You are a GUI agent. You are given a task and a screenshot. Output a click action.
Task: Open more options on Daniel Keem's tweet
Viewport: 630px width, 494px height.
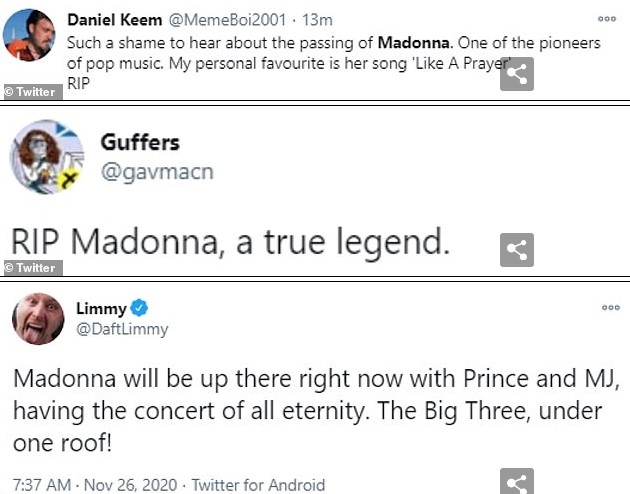coord(607,19)
